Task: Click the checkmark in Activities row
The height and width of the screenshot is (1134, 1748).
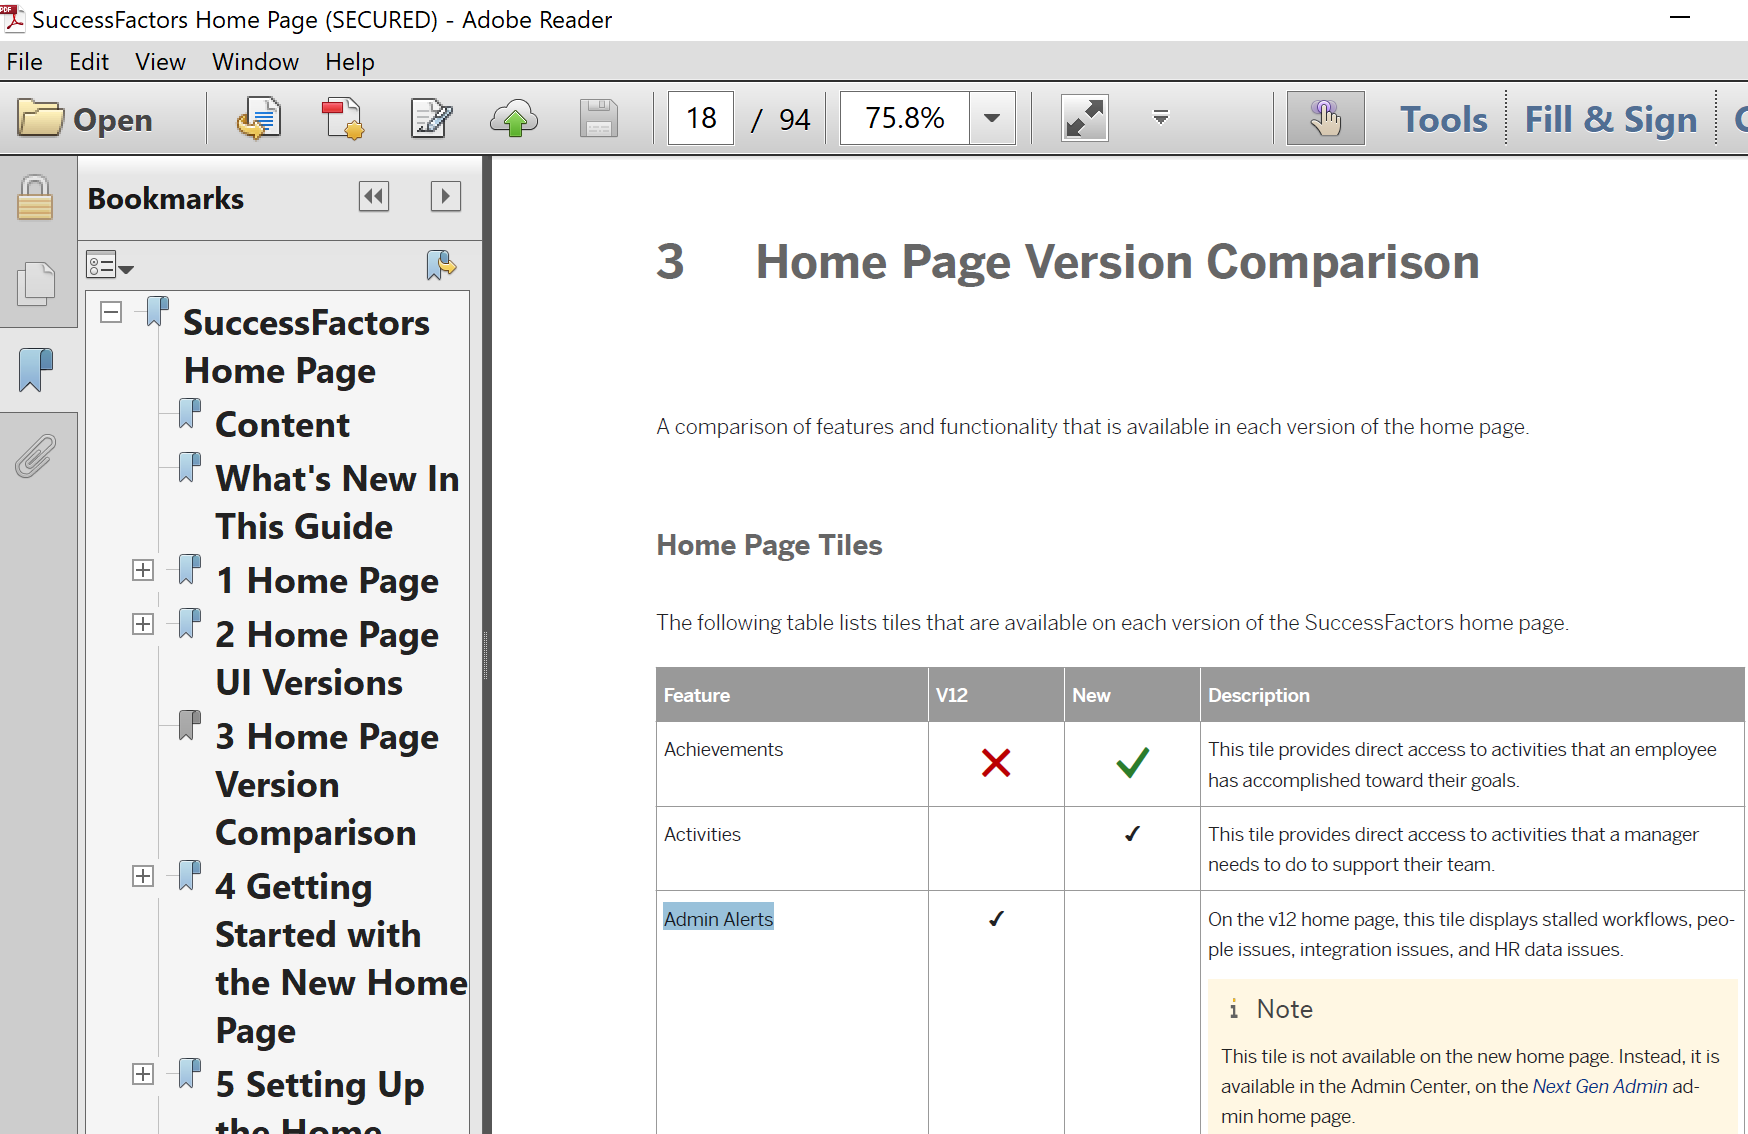Action: [1132, 834]
